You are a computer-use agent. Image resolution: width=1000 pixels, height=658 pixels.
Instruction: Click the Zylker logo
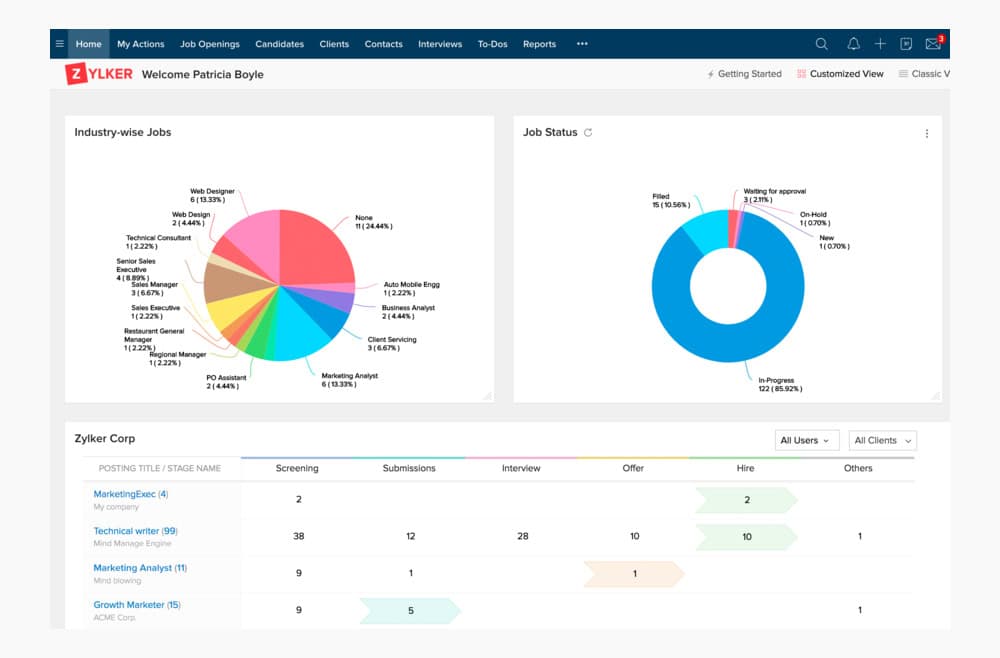tap(99, 74)
